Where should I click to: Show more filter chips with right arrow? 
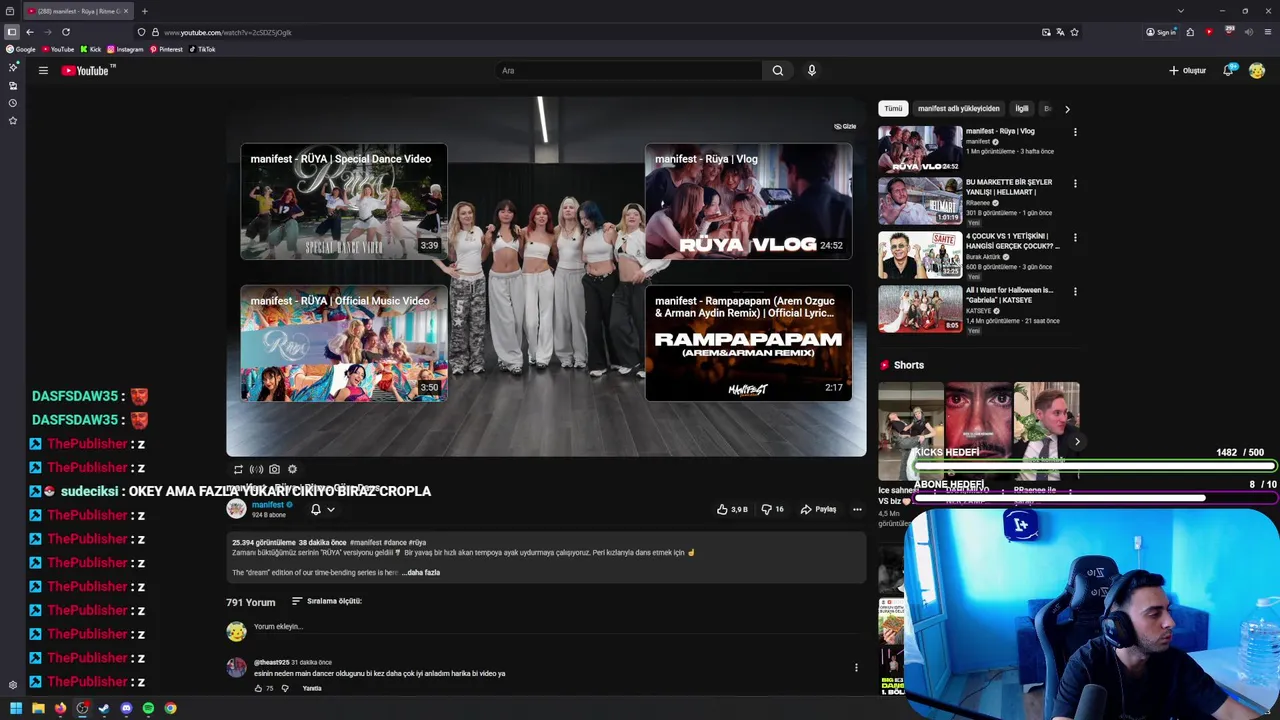1067,109
